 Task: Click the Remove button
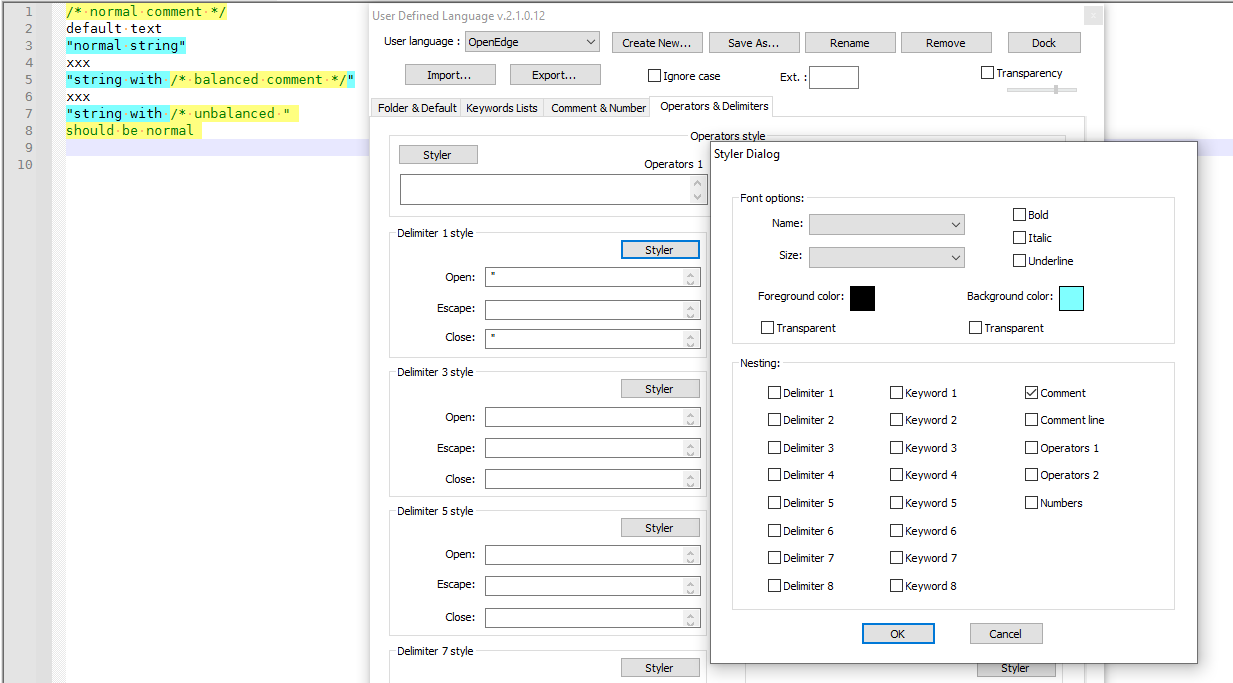click(x=946, y=43)
